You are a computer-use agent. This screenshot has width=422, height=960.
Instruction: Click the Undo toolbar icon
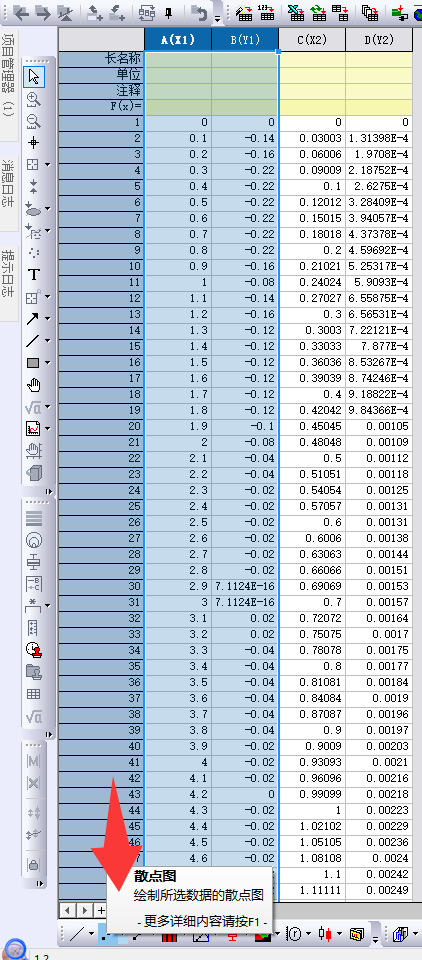point(199,11)
